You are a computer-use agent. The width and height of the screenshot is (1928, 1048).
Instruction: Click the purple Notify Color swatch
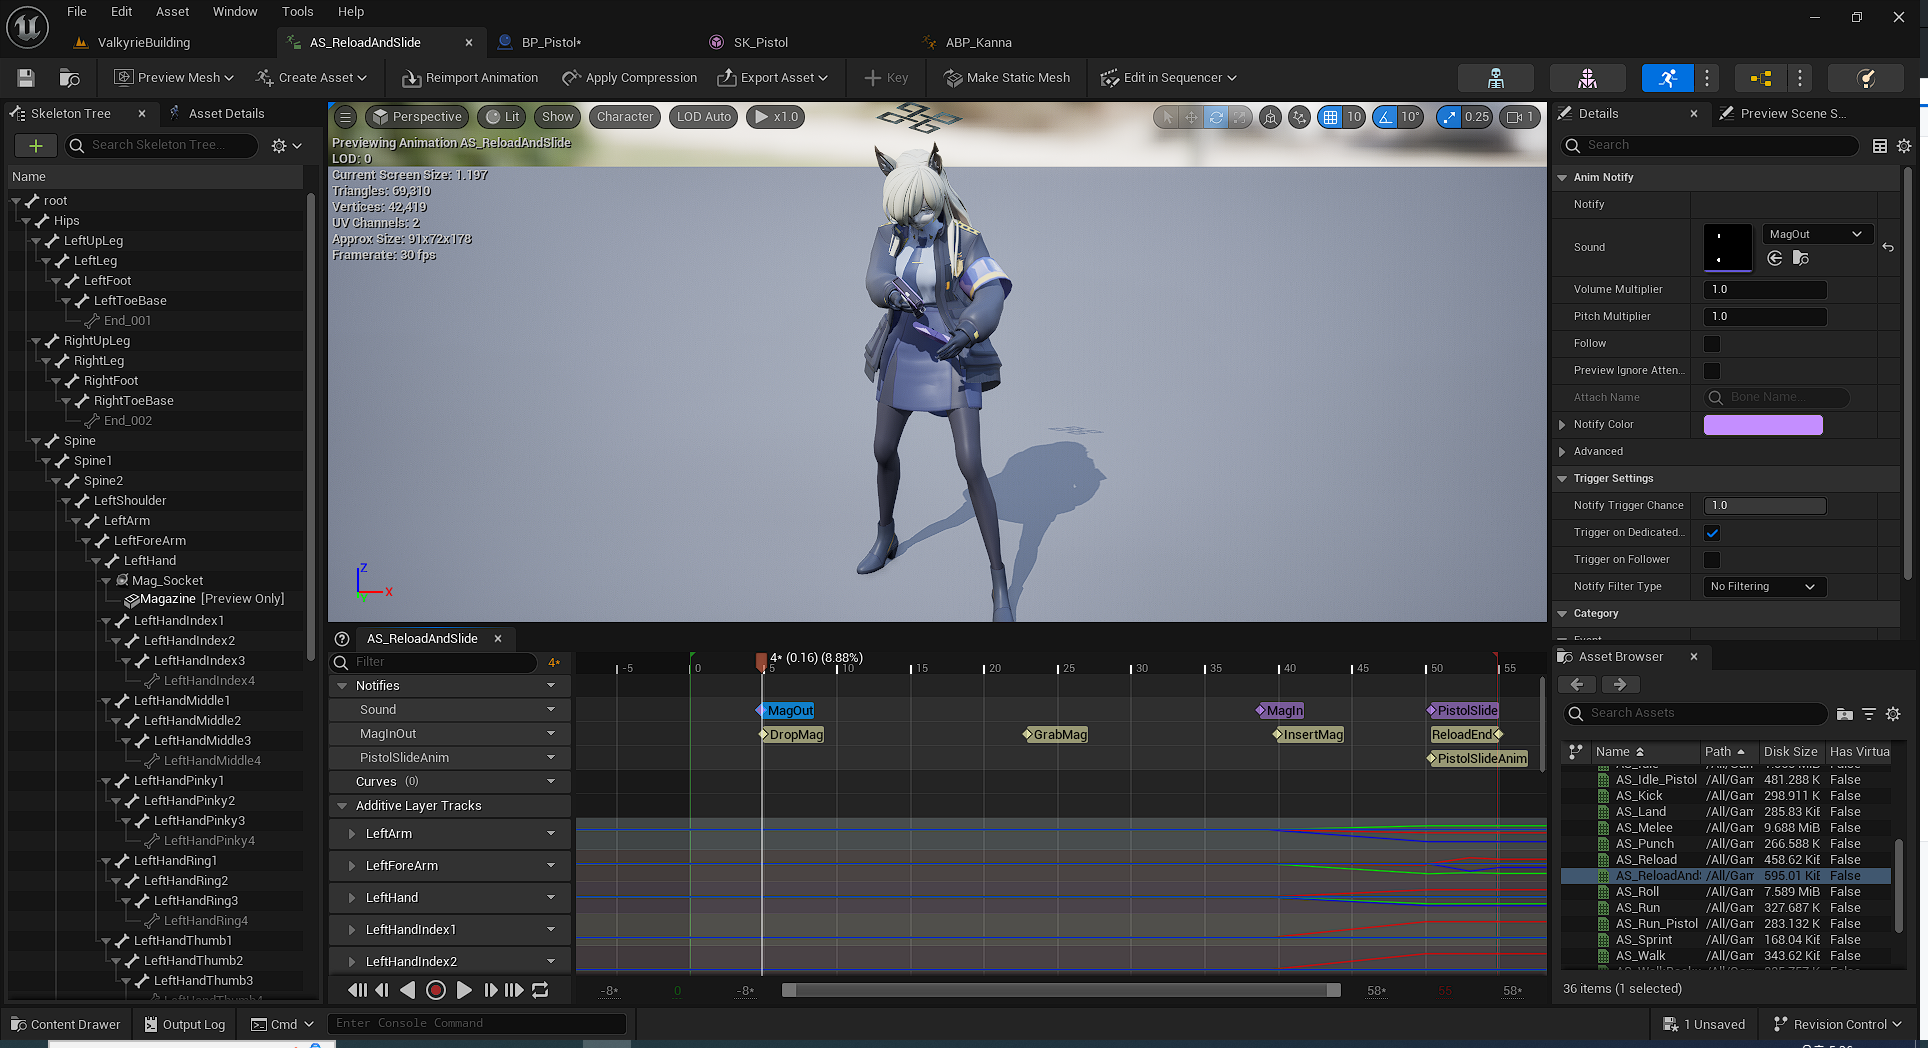1763,425
